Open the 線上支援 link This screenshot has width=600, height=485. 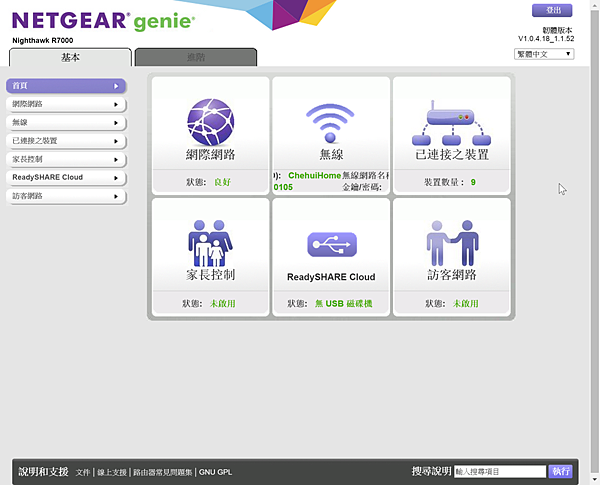click(112, 472)
